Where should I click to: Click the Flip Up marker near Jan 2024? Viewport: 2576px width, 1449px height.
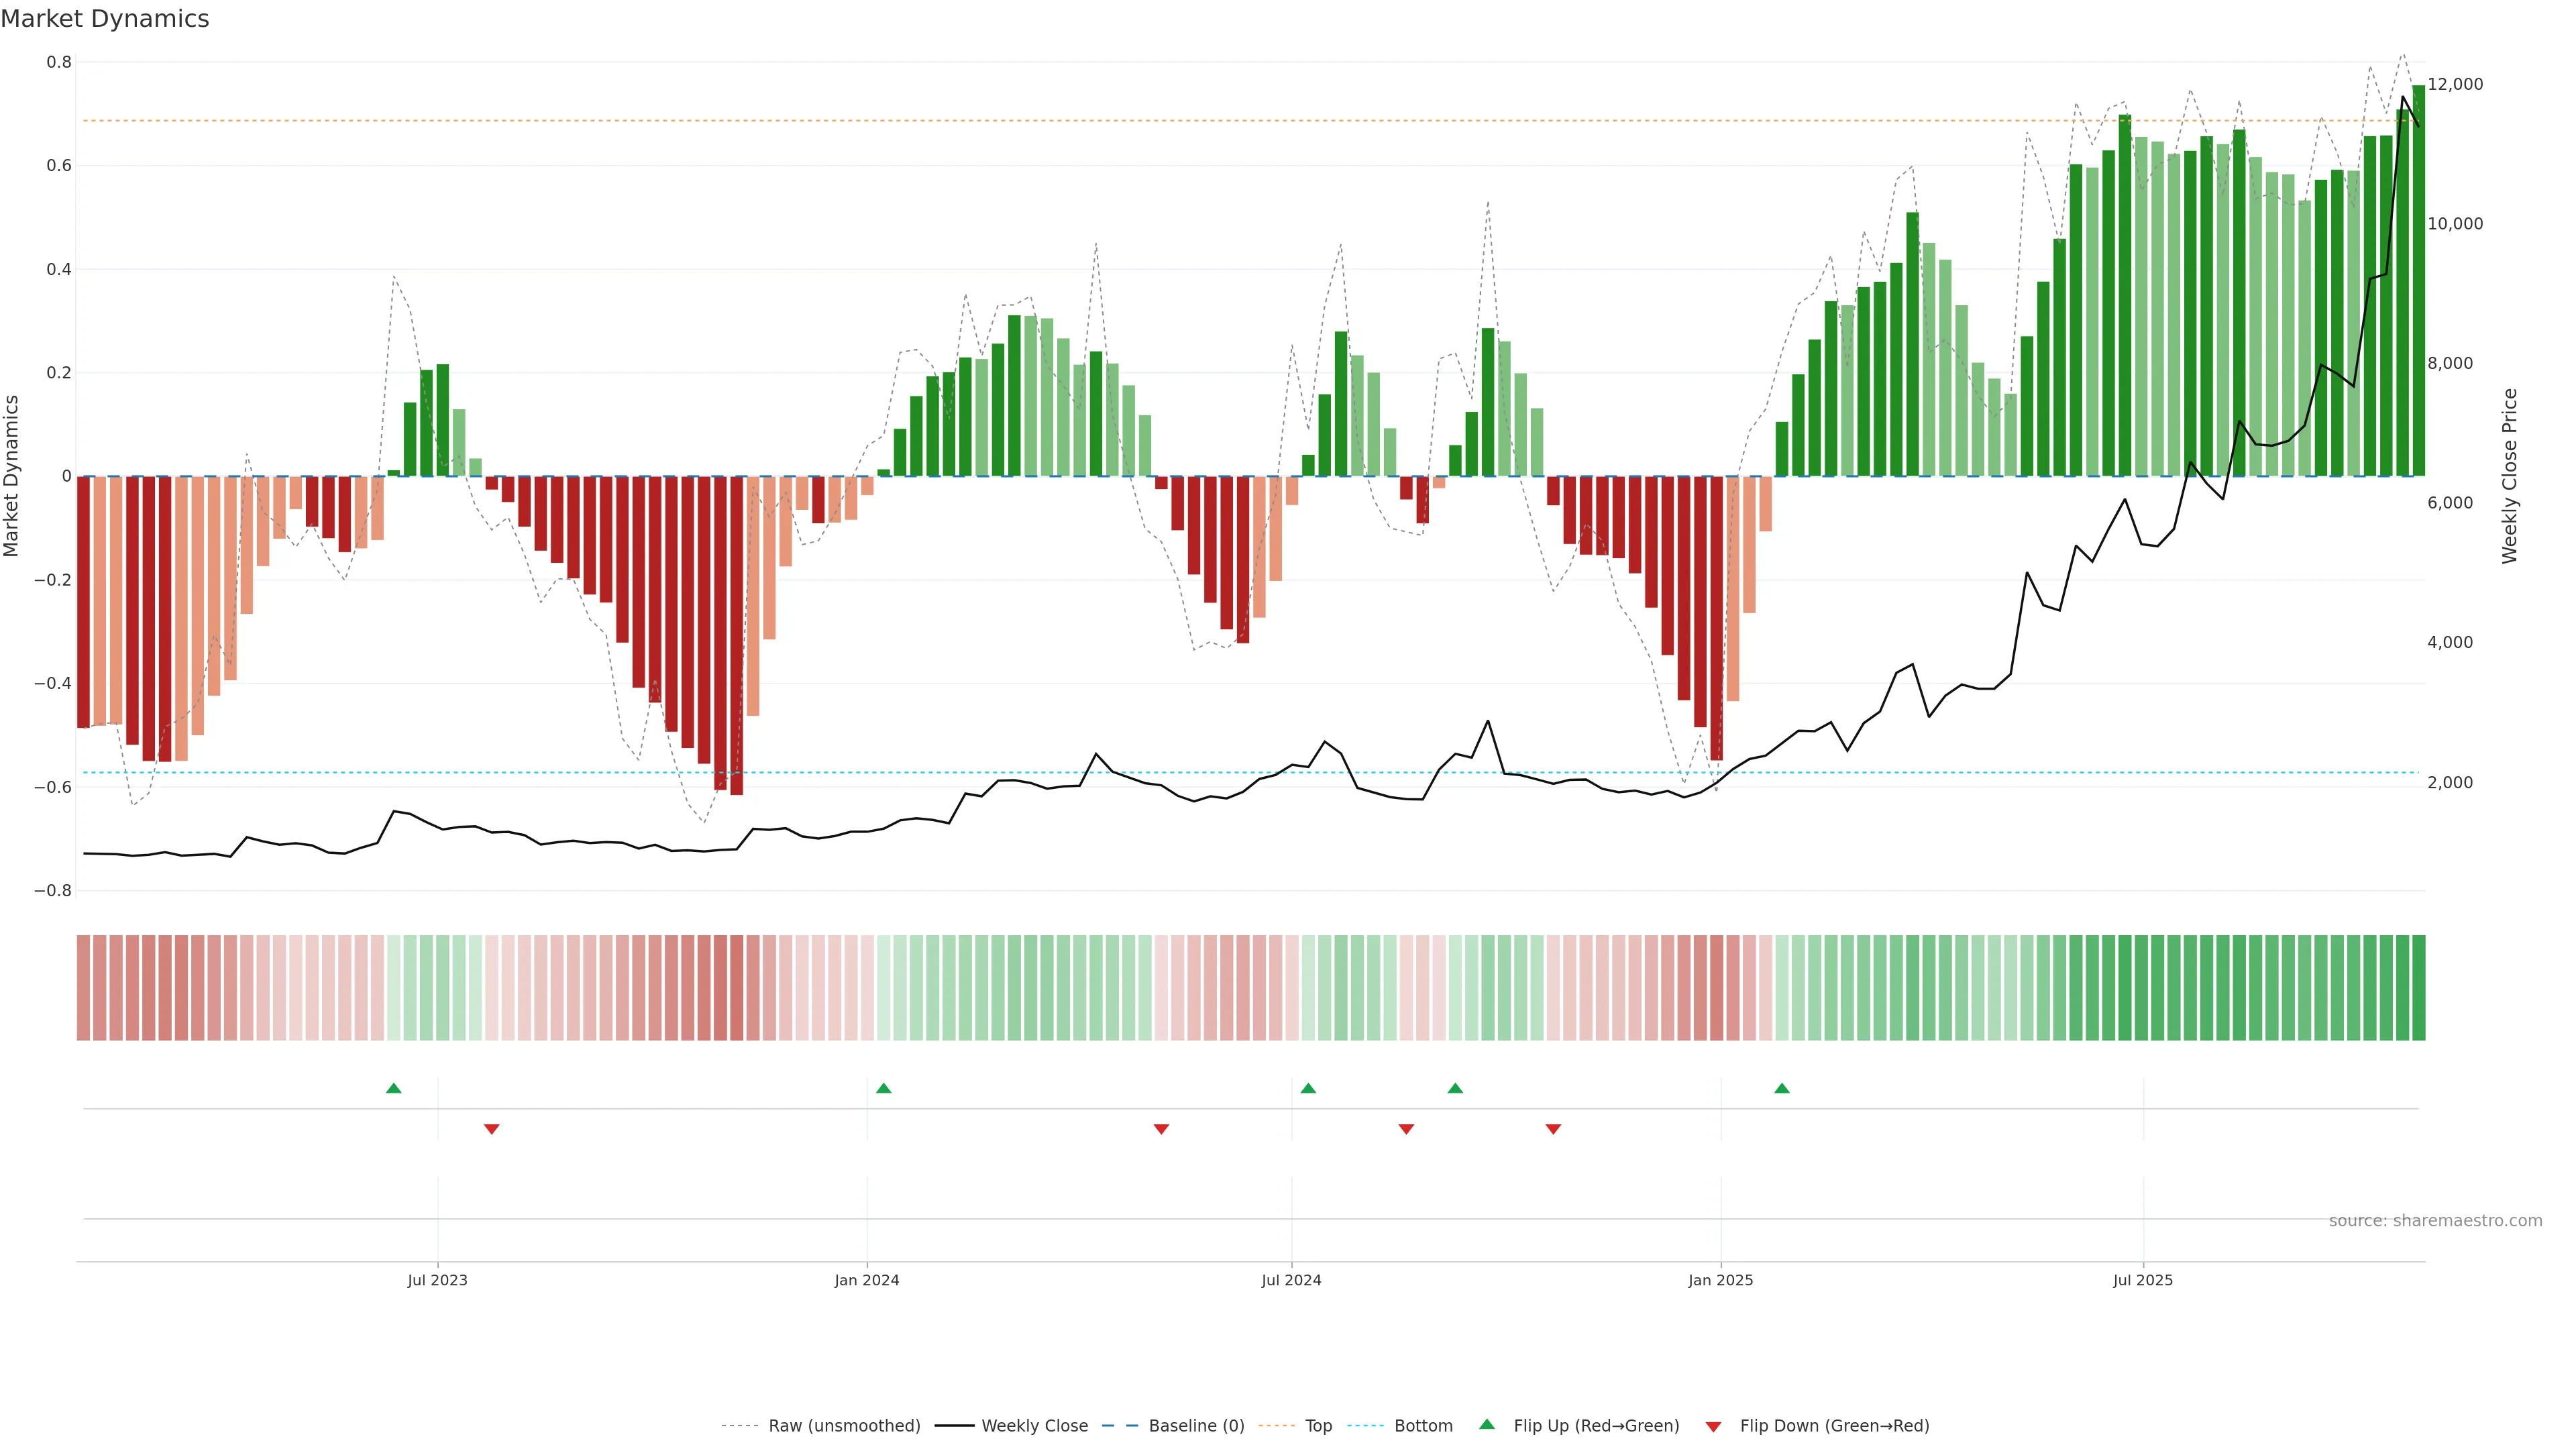pyautogui.click(x=883, y=1088)
